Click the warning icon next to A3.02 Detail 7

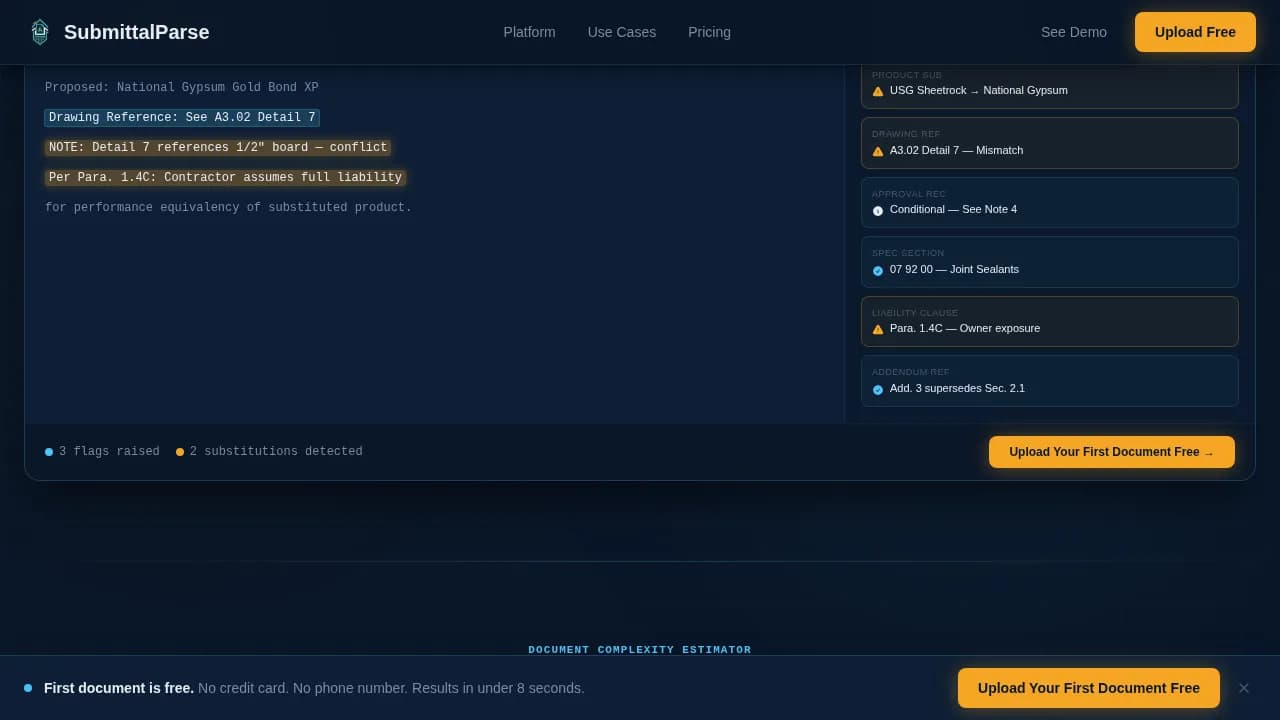(x=878, y=151)
